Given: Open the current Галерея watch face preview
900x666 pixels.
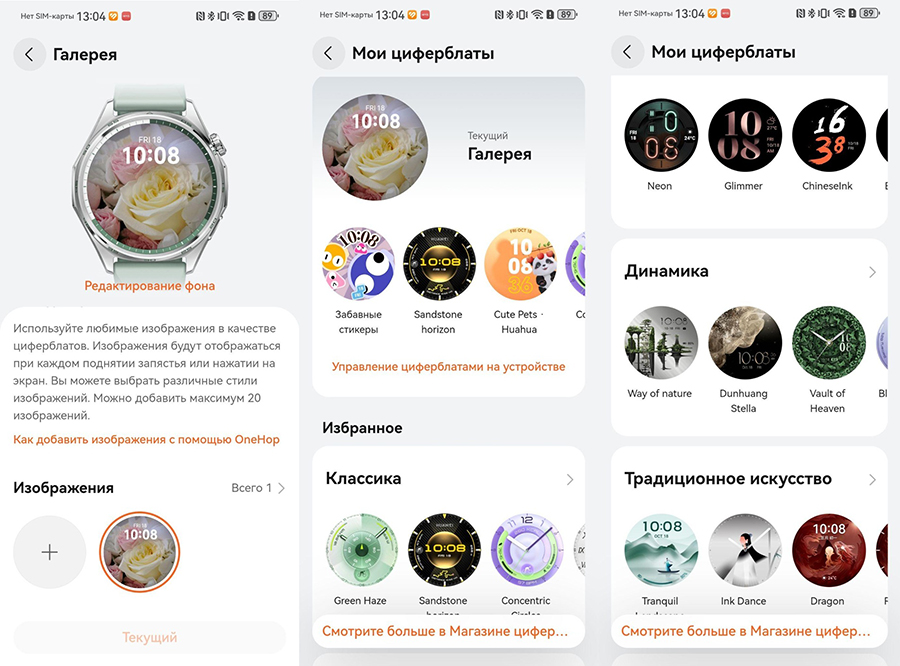Looking at the screenshot, I should [x=375, y=147].
